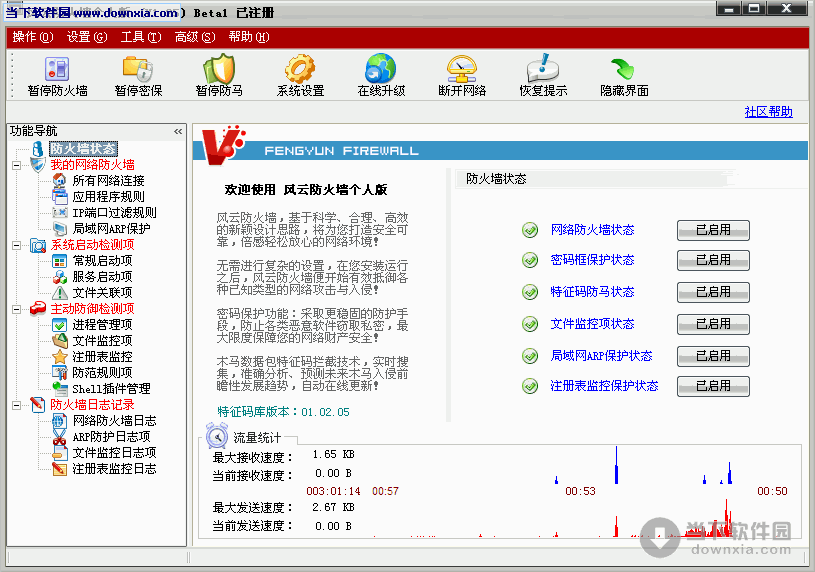Open 系统设置 gear icon
This screenshot has height=572, width=815.
coord(300,69)
